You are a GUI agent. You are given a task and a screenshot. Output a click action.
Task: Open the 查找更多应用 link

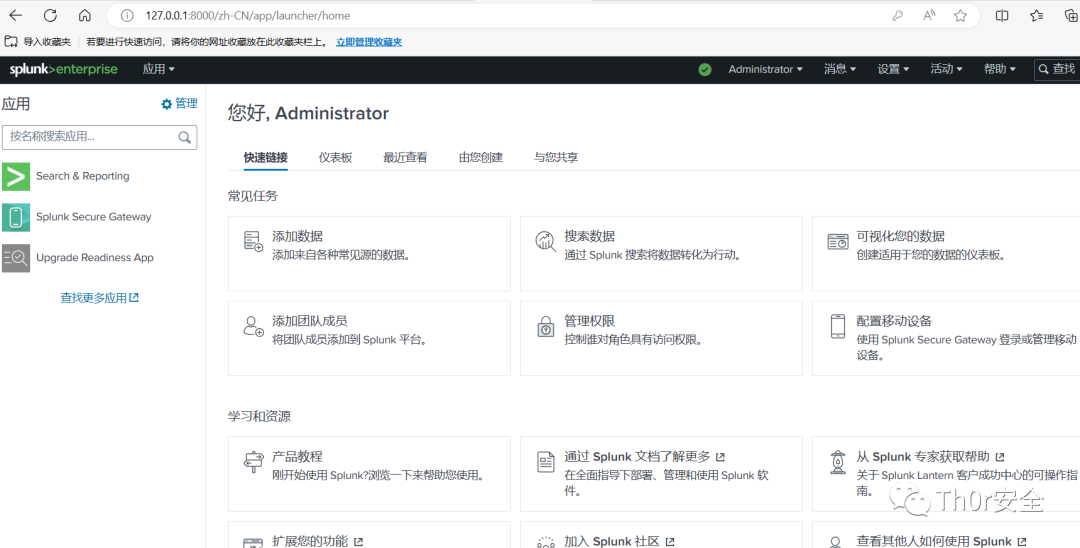coord(100,298)
